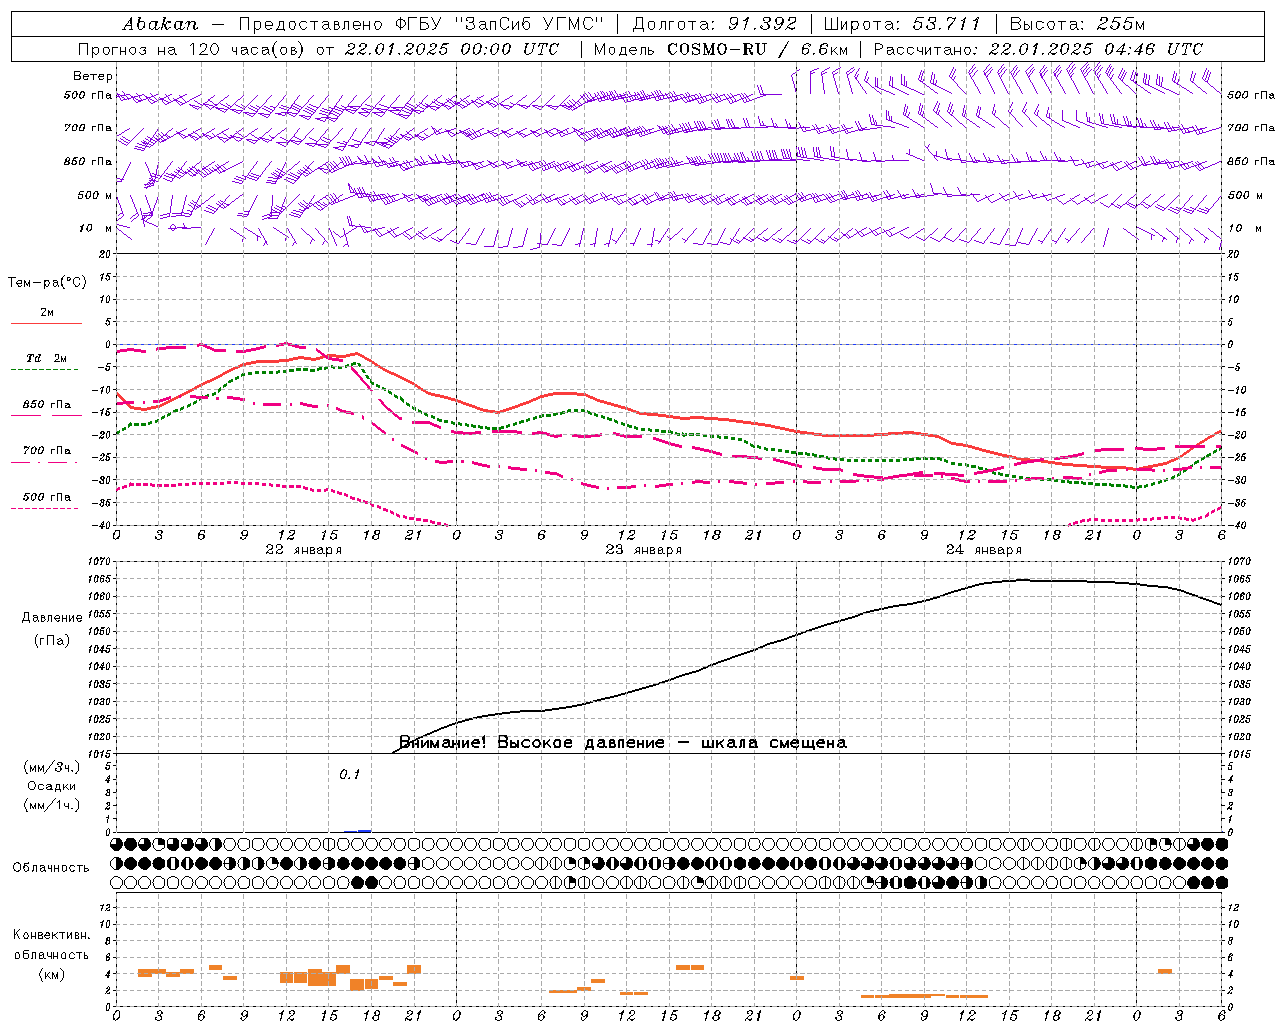Image resolution: width=1280 pixels, height=1024 pixels.
Task: Click the 'Высота: 255м' elevation text
Action: click(x=1077, y=24)
